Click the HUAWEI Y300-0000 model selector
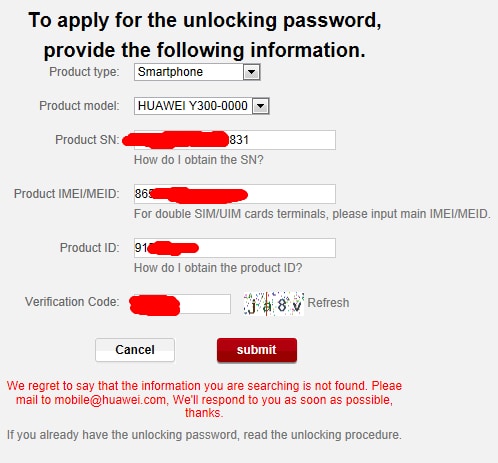498x463 pixels. pyautogui.click(x=201, y=106)
